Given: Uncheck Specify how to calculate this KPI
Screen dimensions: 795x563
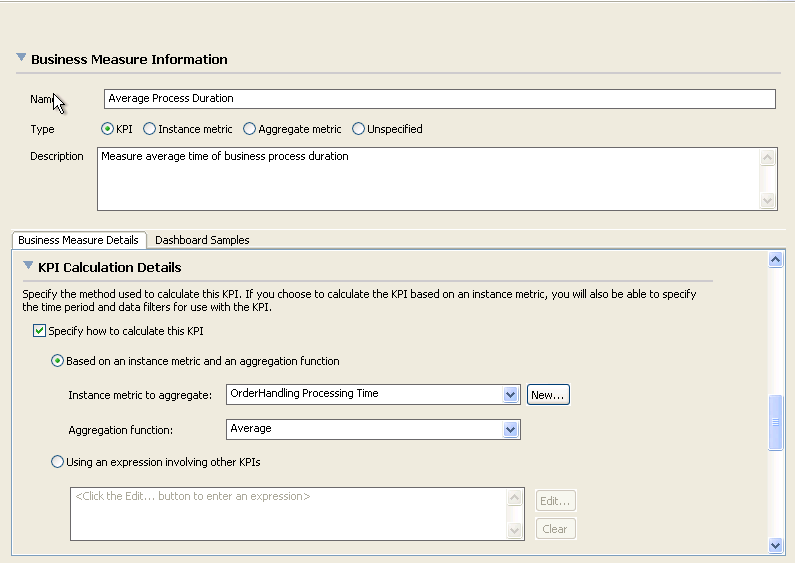Looking at the screenshot, I should (x=40, y=331).
